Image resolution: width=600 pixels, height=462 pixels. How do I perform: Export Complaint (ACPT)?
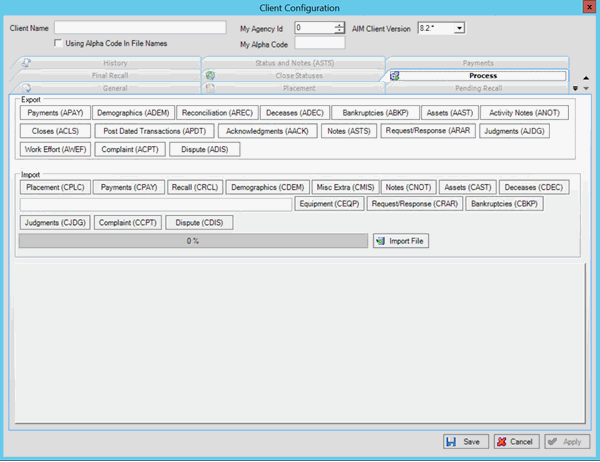pyautogui.click(x=130, y=149)
